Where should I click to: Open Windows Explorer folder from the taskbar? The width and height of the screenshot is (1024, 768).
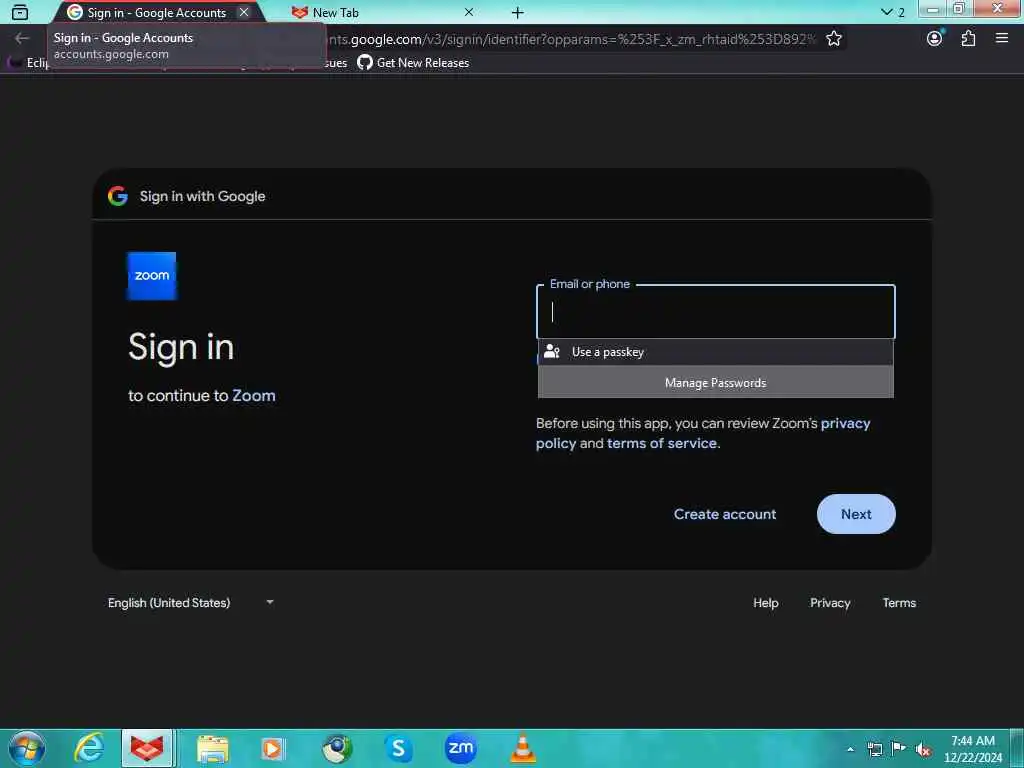[213, 749]
